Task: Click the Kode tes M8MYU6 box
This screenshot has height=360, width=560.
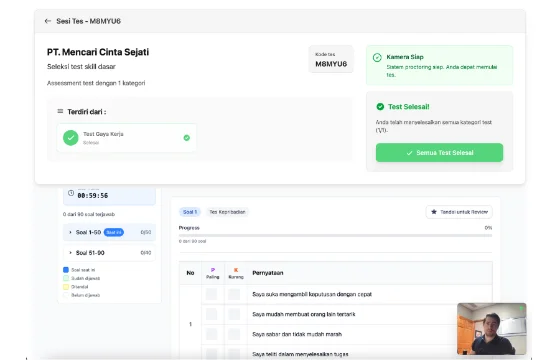Action: tap(331, 59)
